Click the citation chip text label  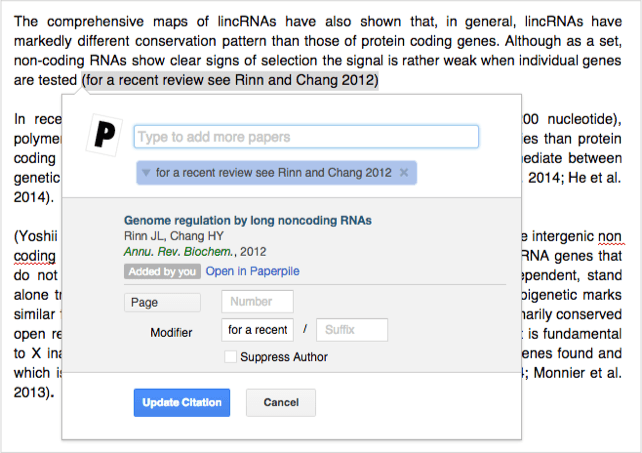pos(273,173)
